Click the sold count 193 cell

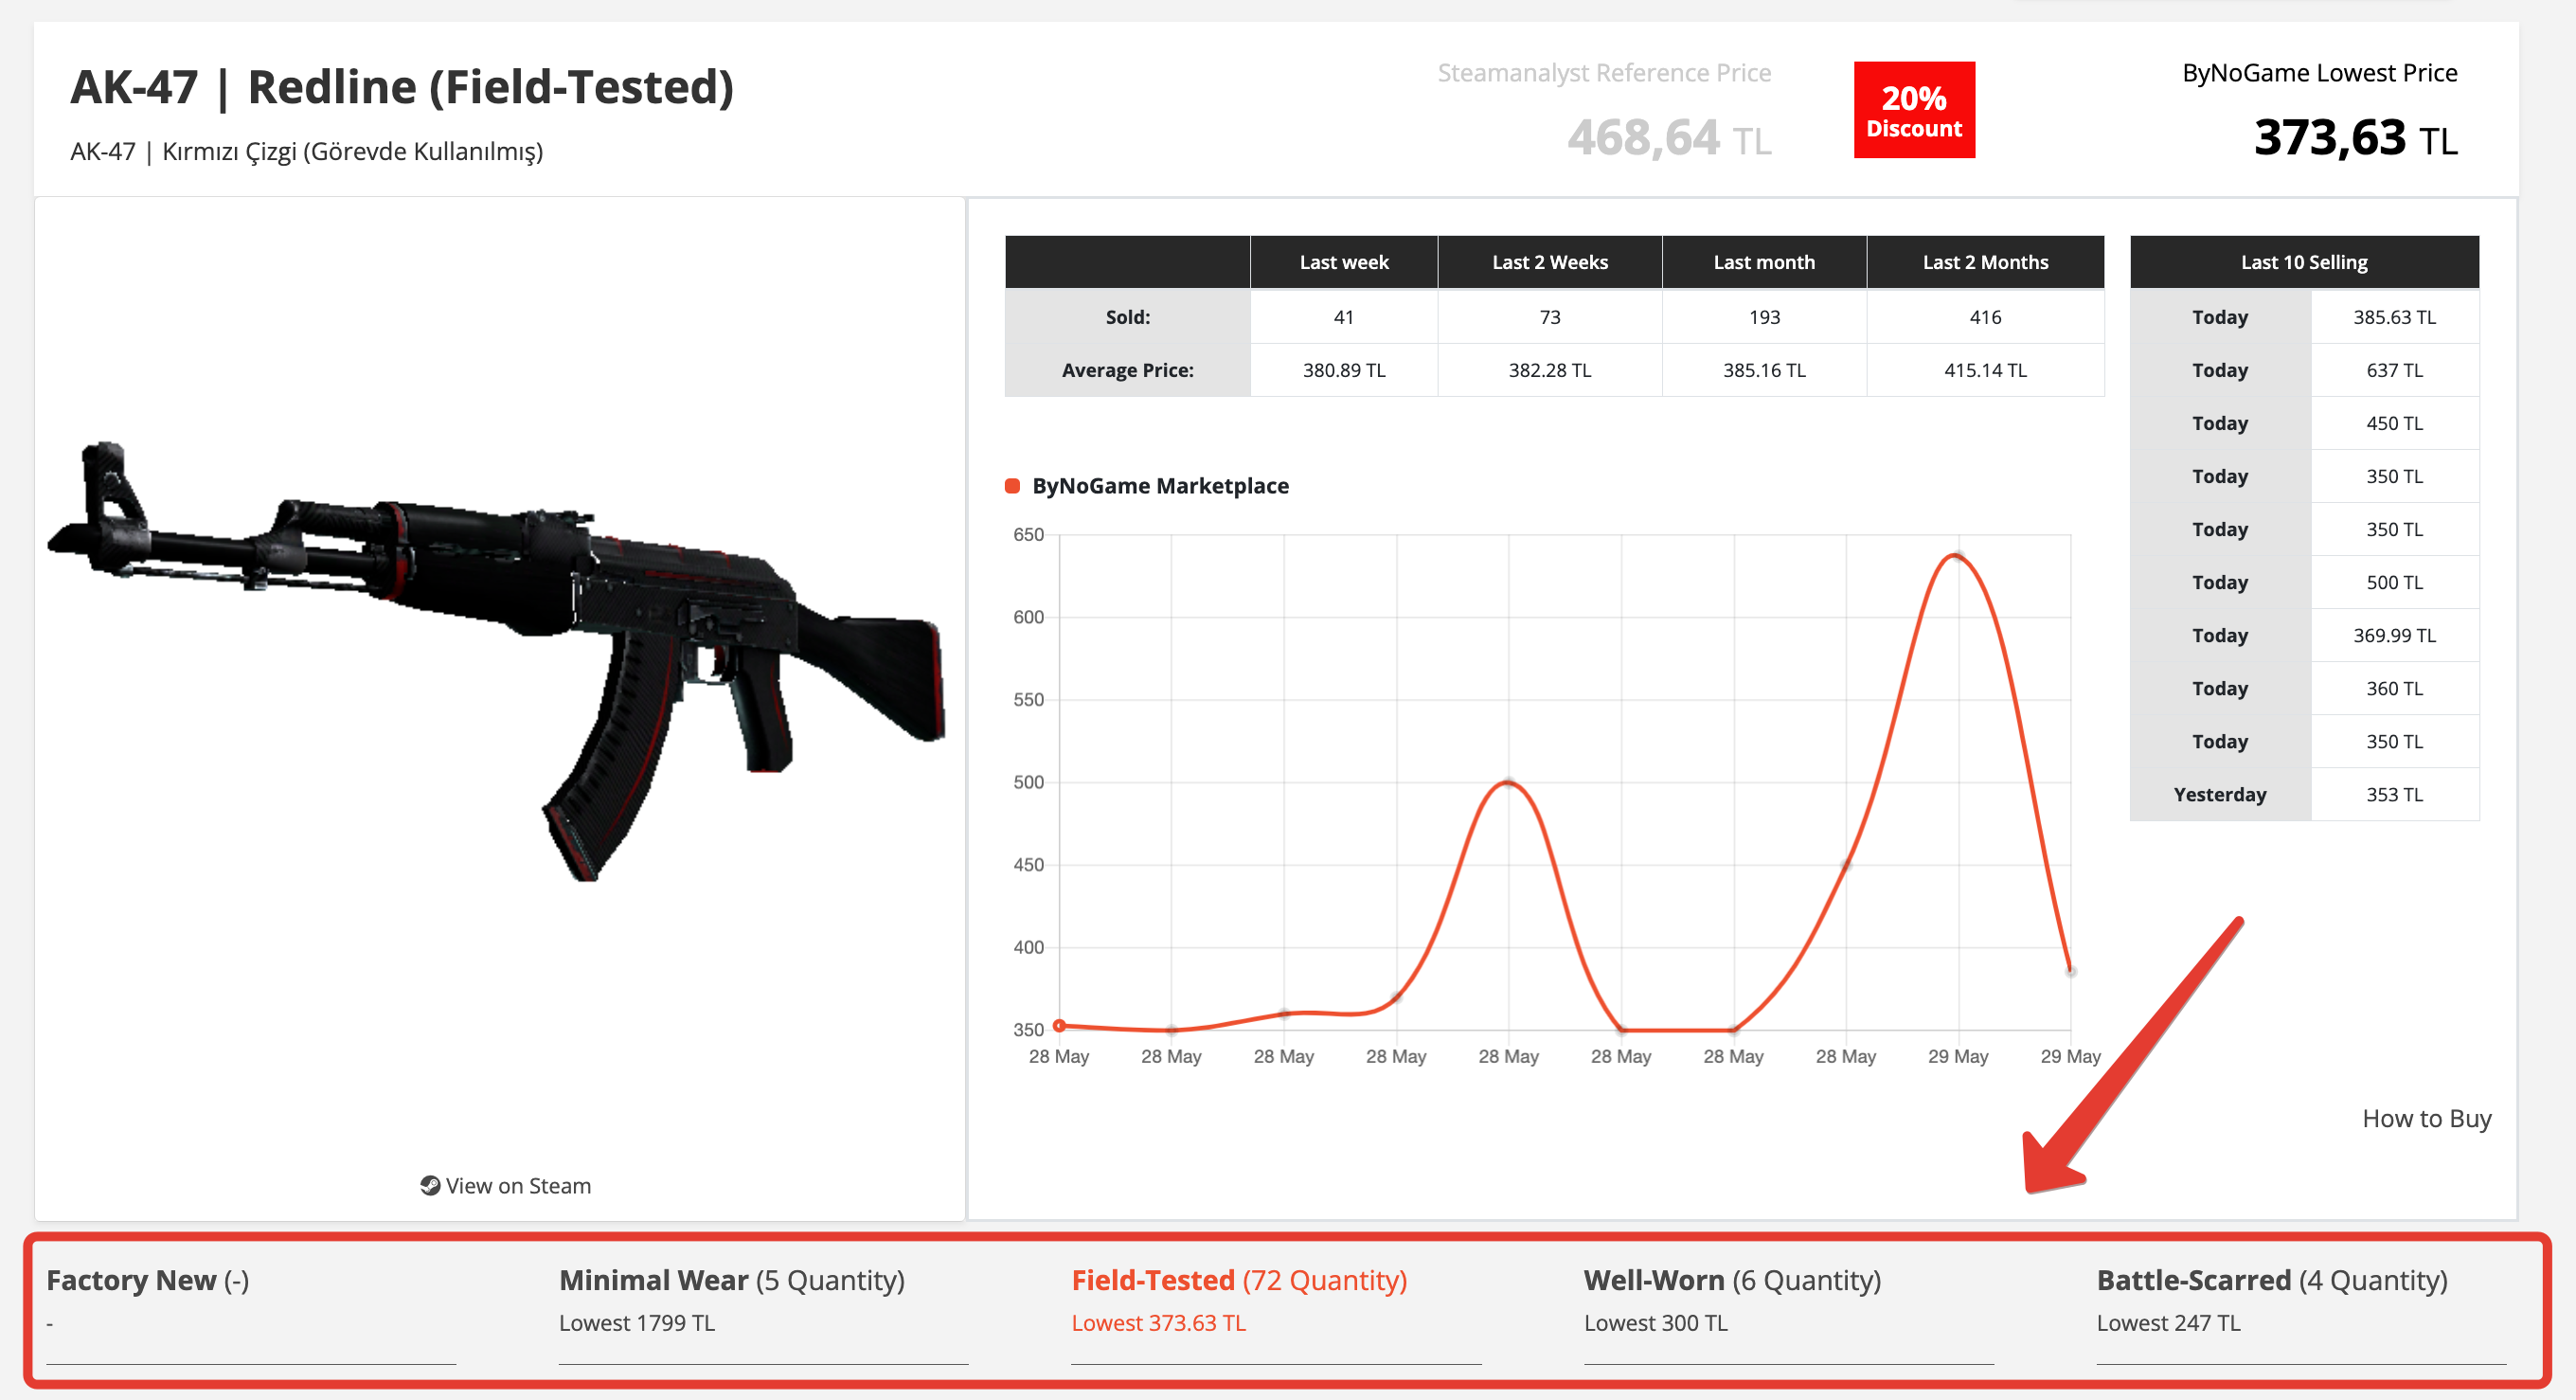click(x=1764, y=317)
